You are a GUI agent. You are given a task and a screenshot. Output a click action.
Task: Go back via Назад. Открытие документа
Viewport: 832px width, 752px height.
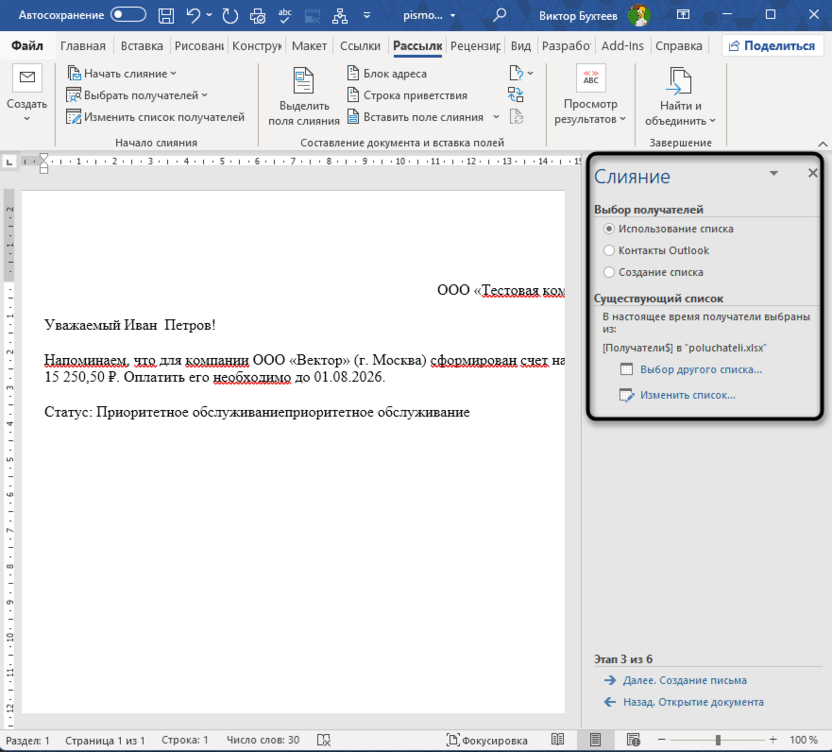tap(693, 702)
